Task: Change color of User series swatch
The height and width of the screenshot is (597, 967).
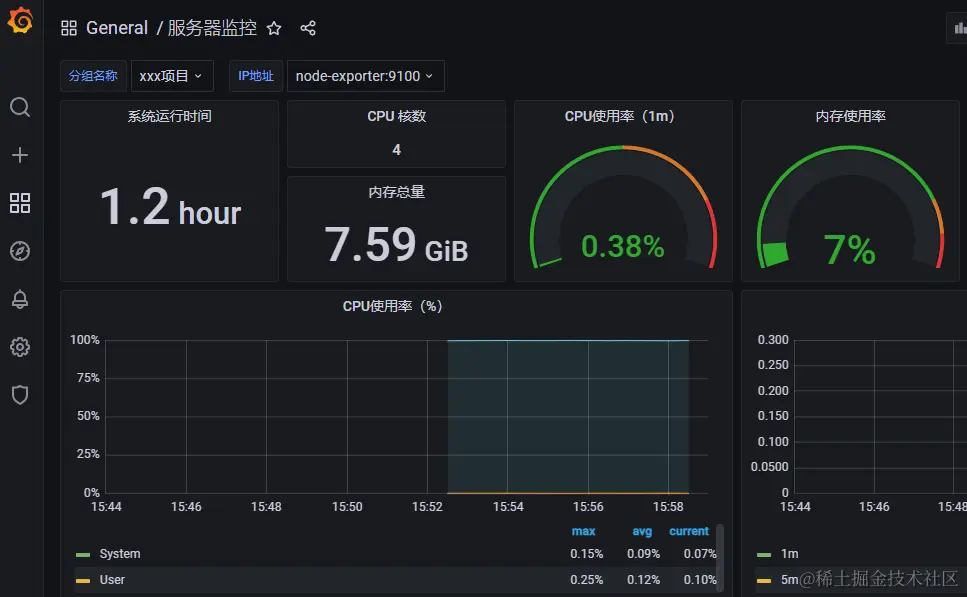Action: coord(83,580)
